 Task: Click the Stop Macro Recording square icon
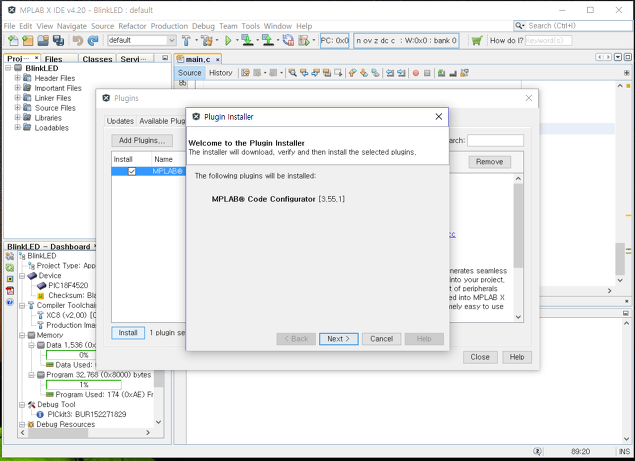pyautogui.click(x=427, y=73)
